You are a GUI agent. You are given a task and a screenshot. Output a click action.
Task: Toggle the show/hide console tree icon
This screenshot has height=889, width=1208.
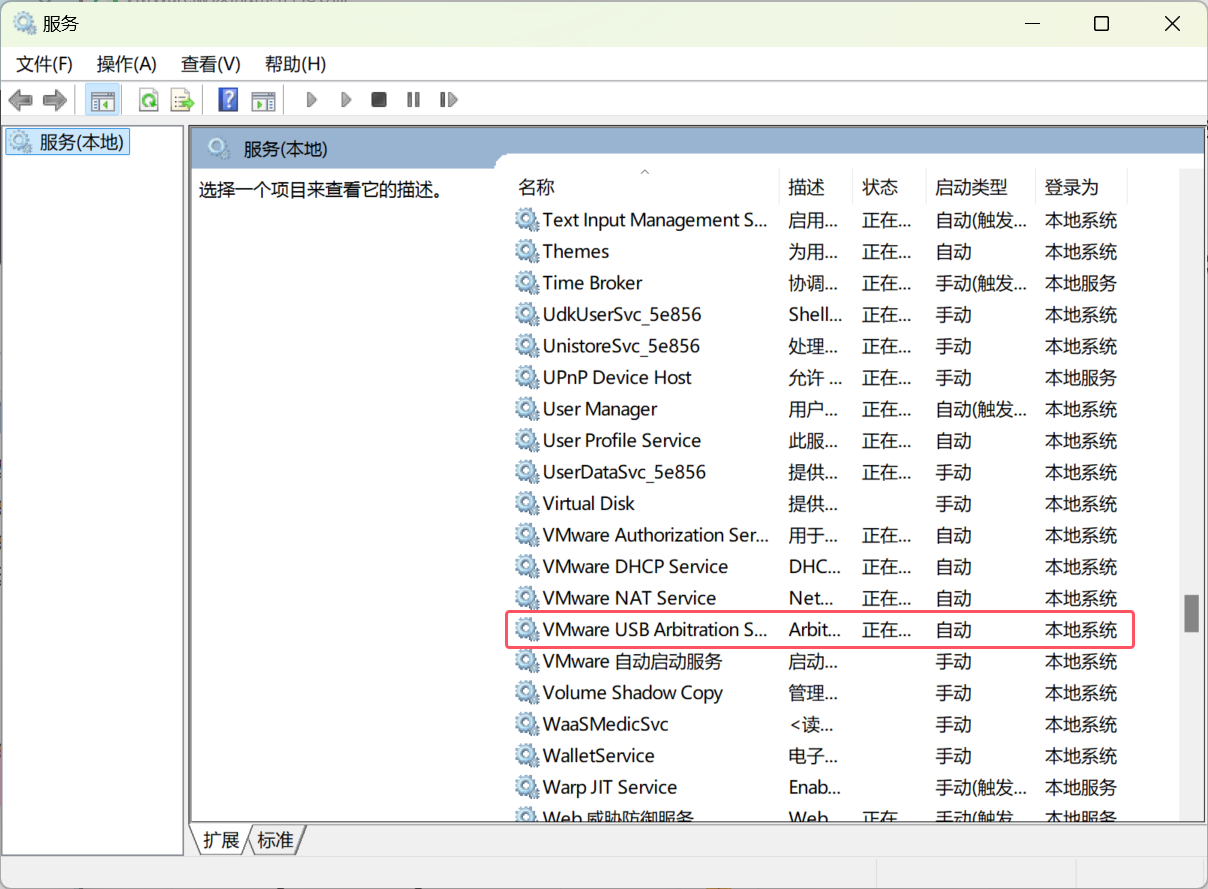tap(102, 100)
